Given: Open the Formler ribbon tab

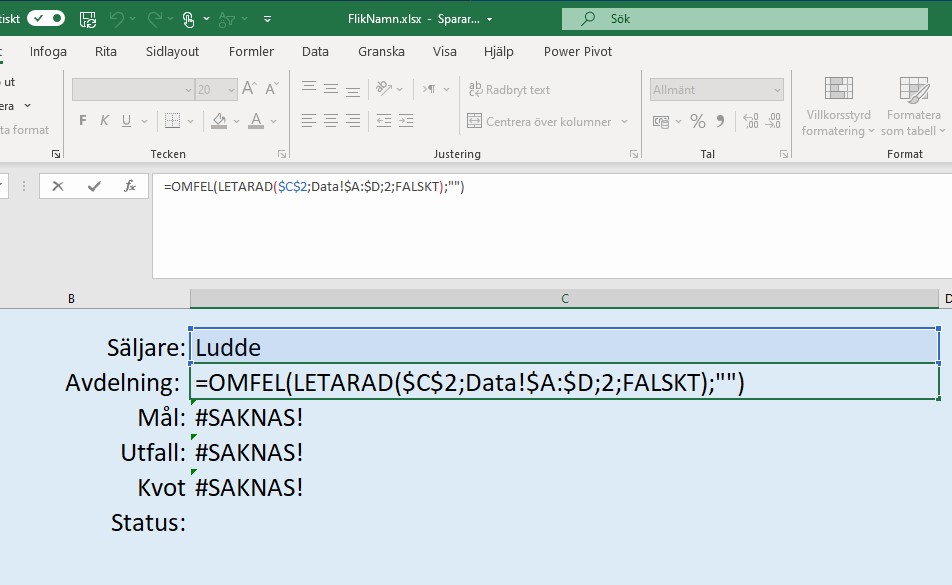Looking at the screenshot, I should [251, 51].
